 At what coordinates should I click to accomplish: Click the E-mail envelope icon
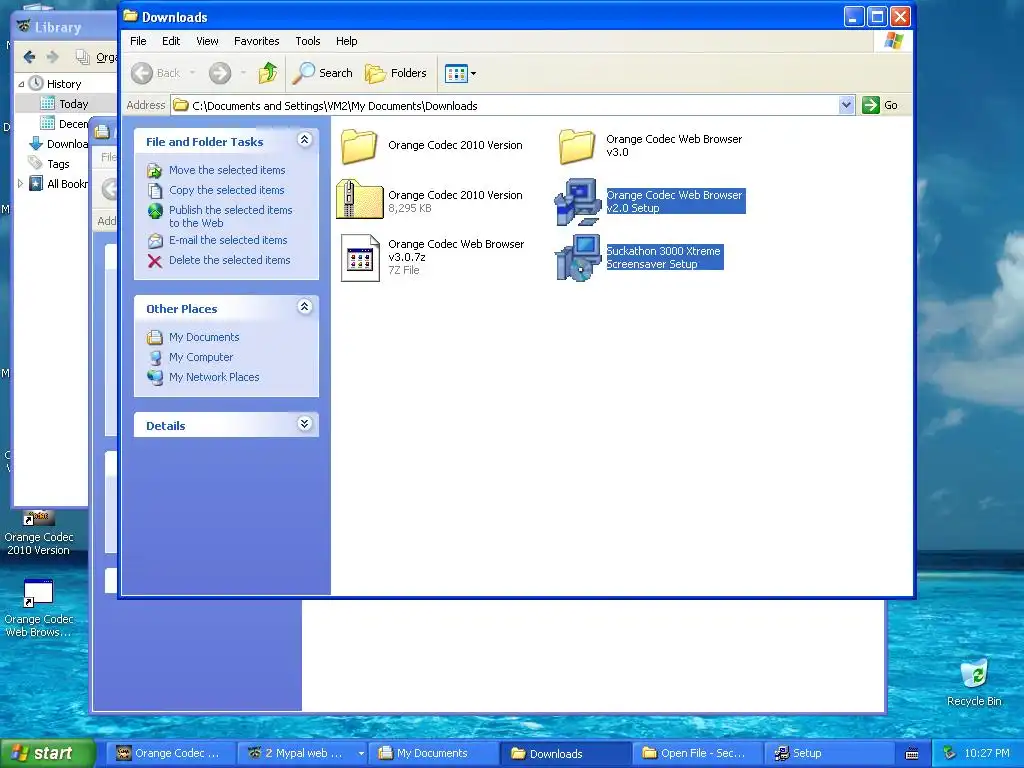[x=155, y=241]
